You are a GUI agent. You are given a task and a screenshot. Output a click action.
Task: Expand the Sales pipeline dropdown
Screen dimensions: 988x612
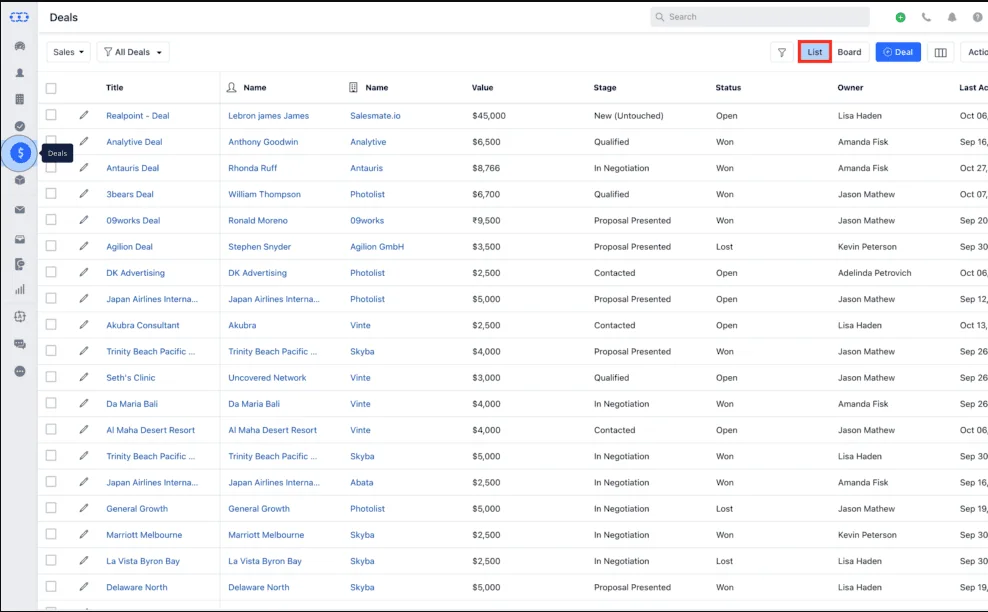point(68,52)
